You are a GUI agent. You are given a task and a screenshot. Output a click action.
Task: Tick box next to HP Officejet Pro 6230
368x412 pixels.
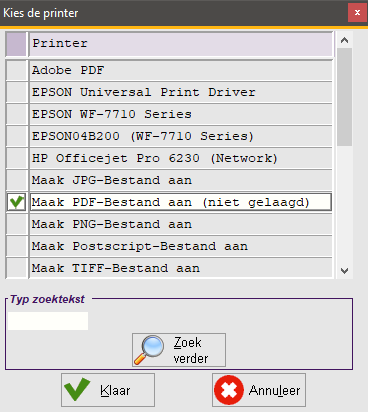click(17, 158)
